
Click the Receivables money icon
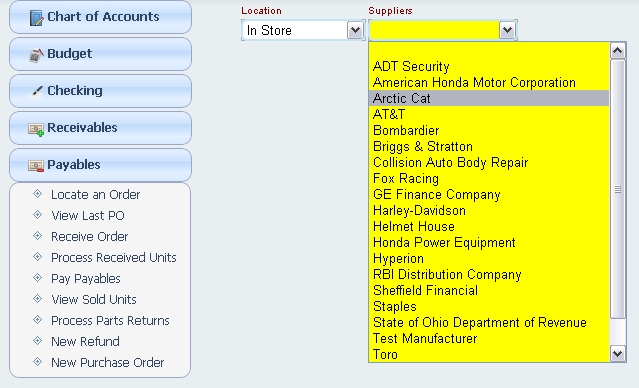coord(36,129)
